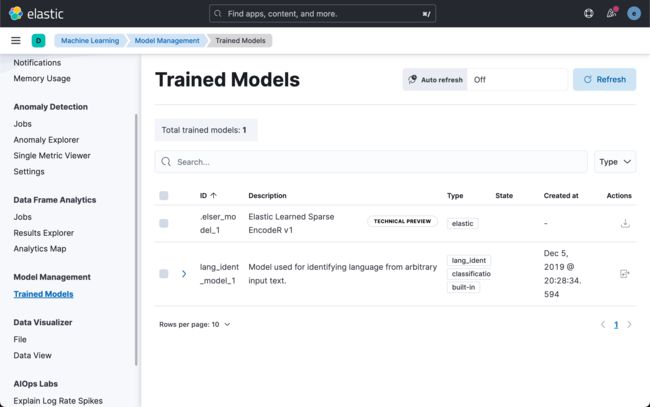Click the search magnifier icon in models search
This screenshot has height=407, width=650.
[x=166, y=162]
